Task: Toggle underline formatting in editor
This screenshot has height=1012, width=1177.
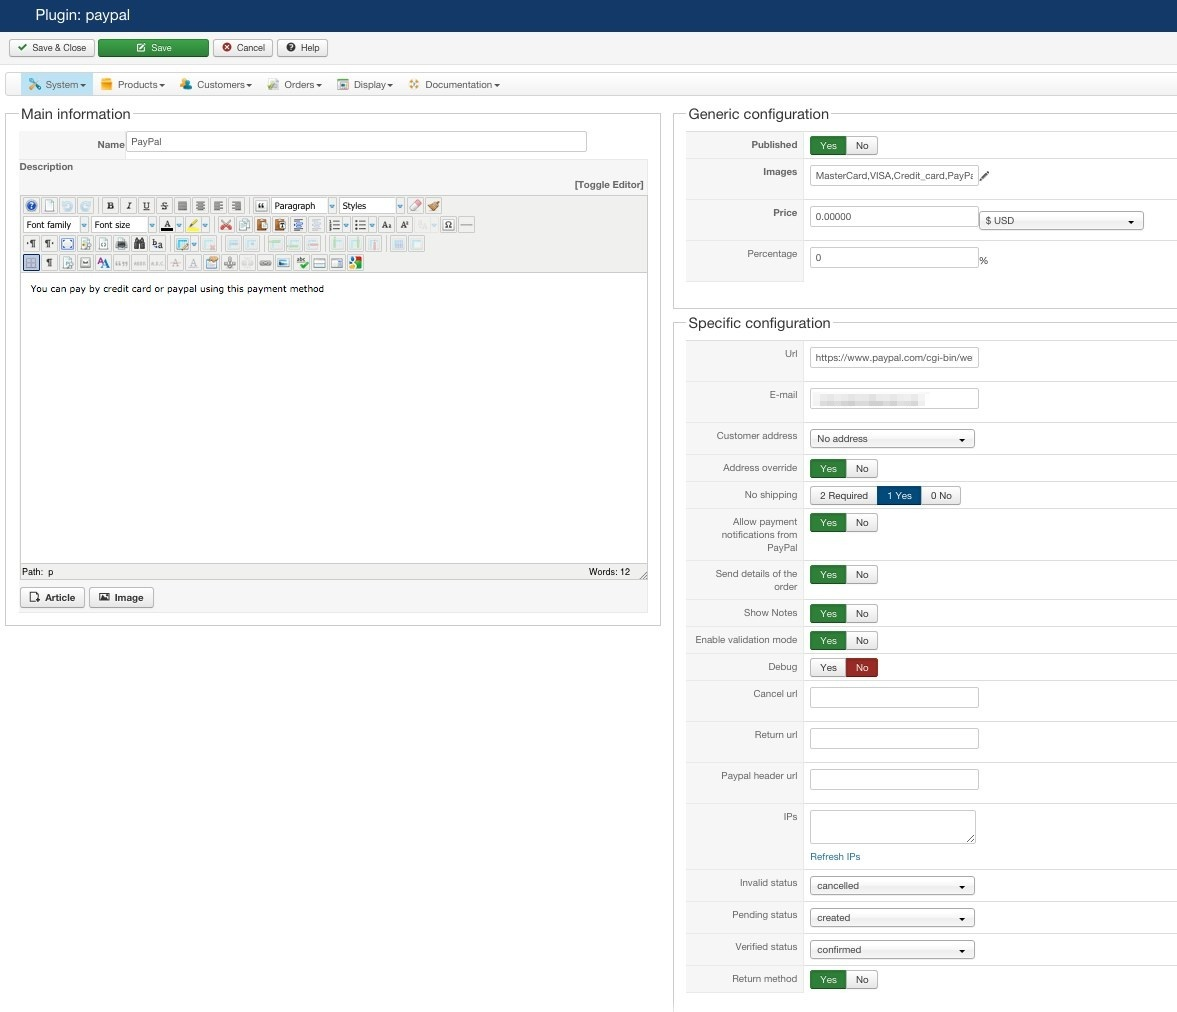Action: (x=146, y=206)
